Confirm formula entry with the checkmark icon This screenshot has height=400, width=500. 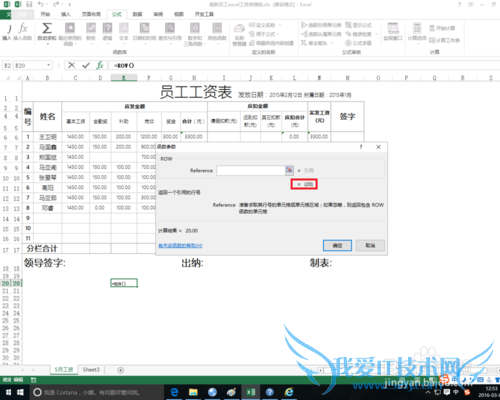pyautogui.click(x=86, y=65)
